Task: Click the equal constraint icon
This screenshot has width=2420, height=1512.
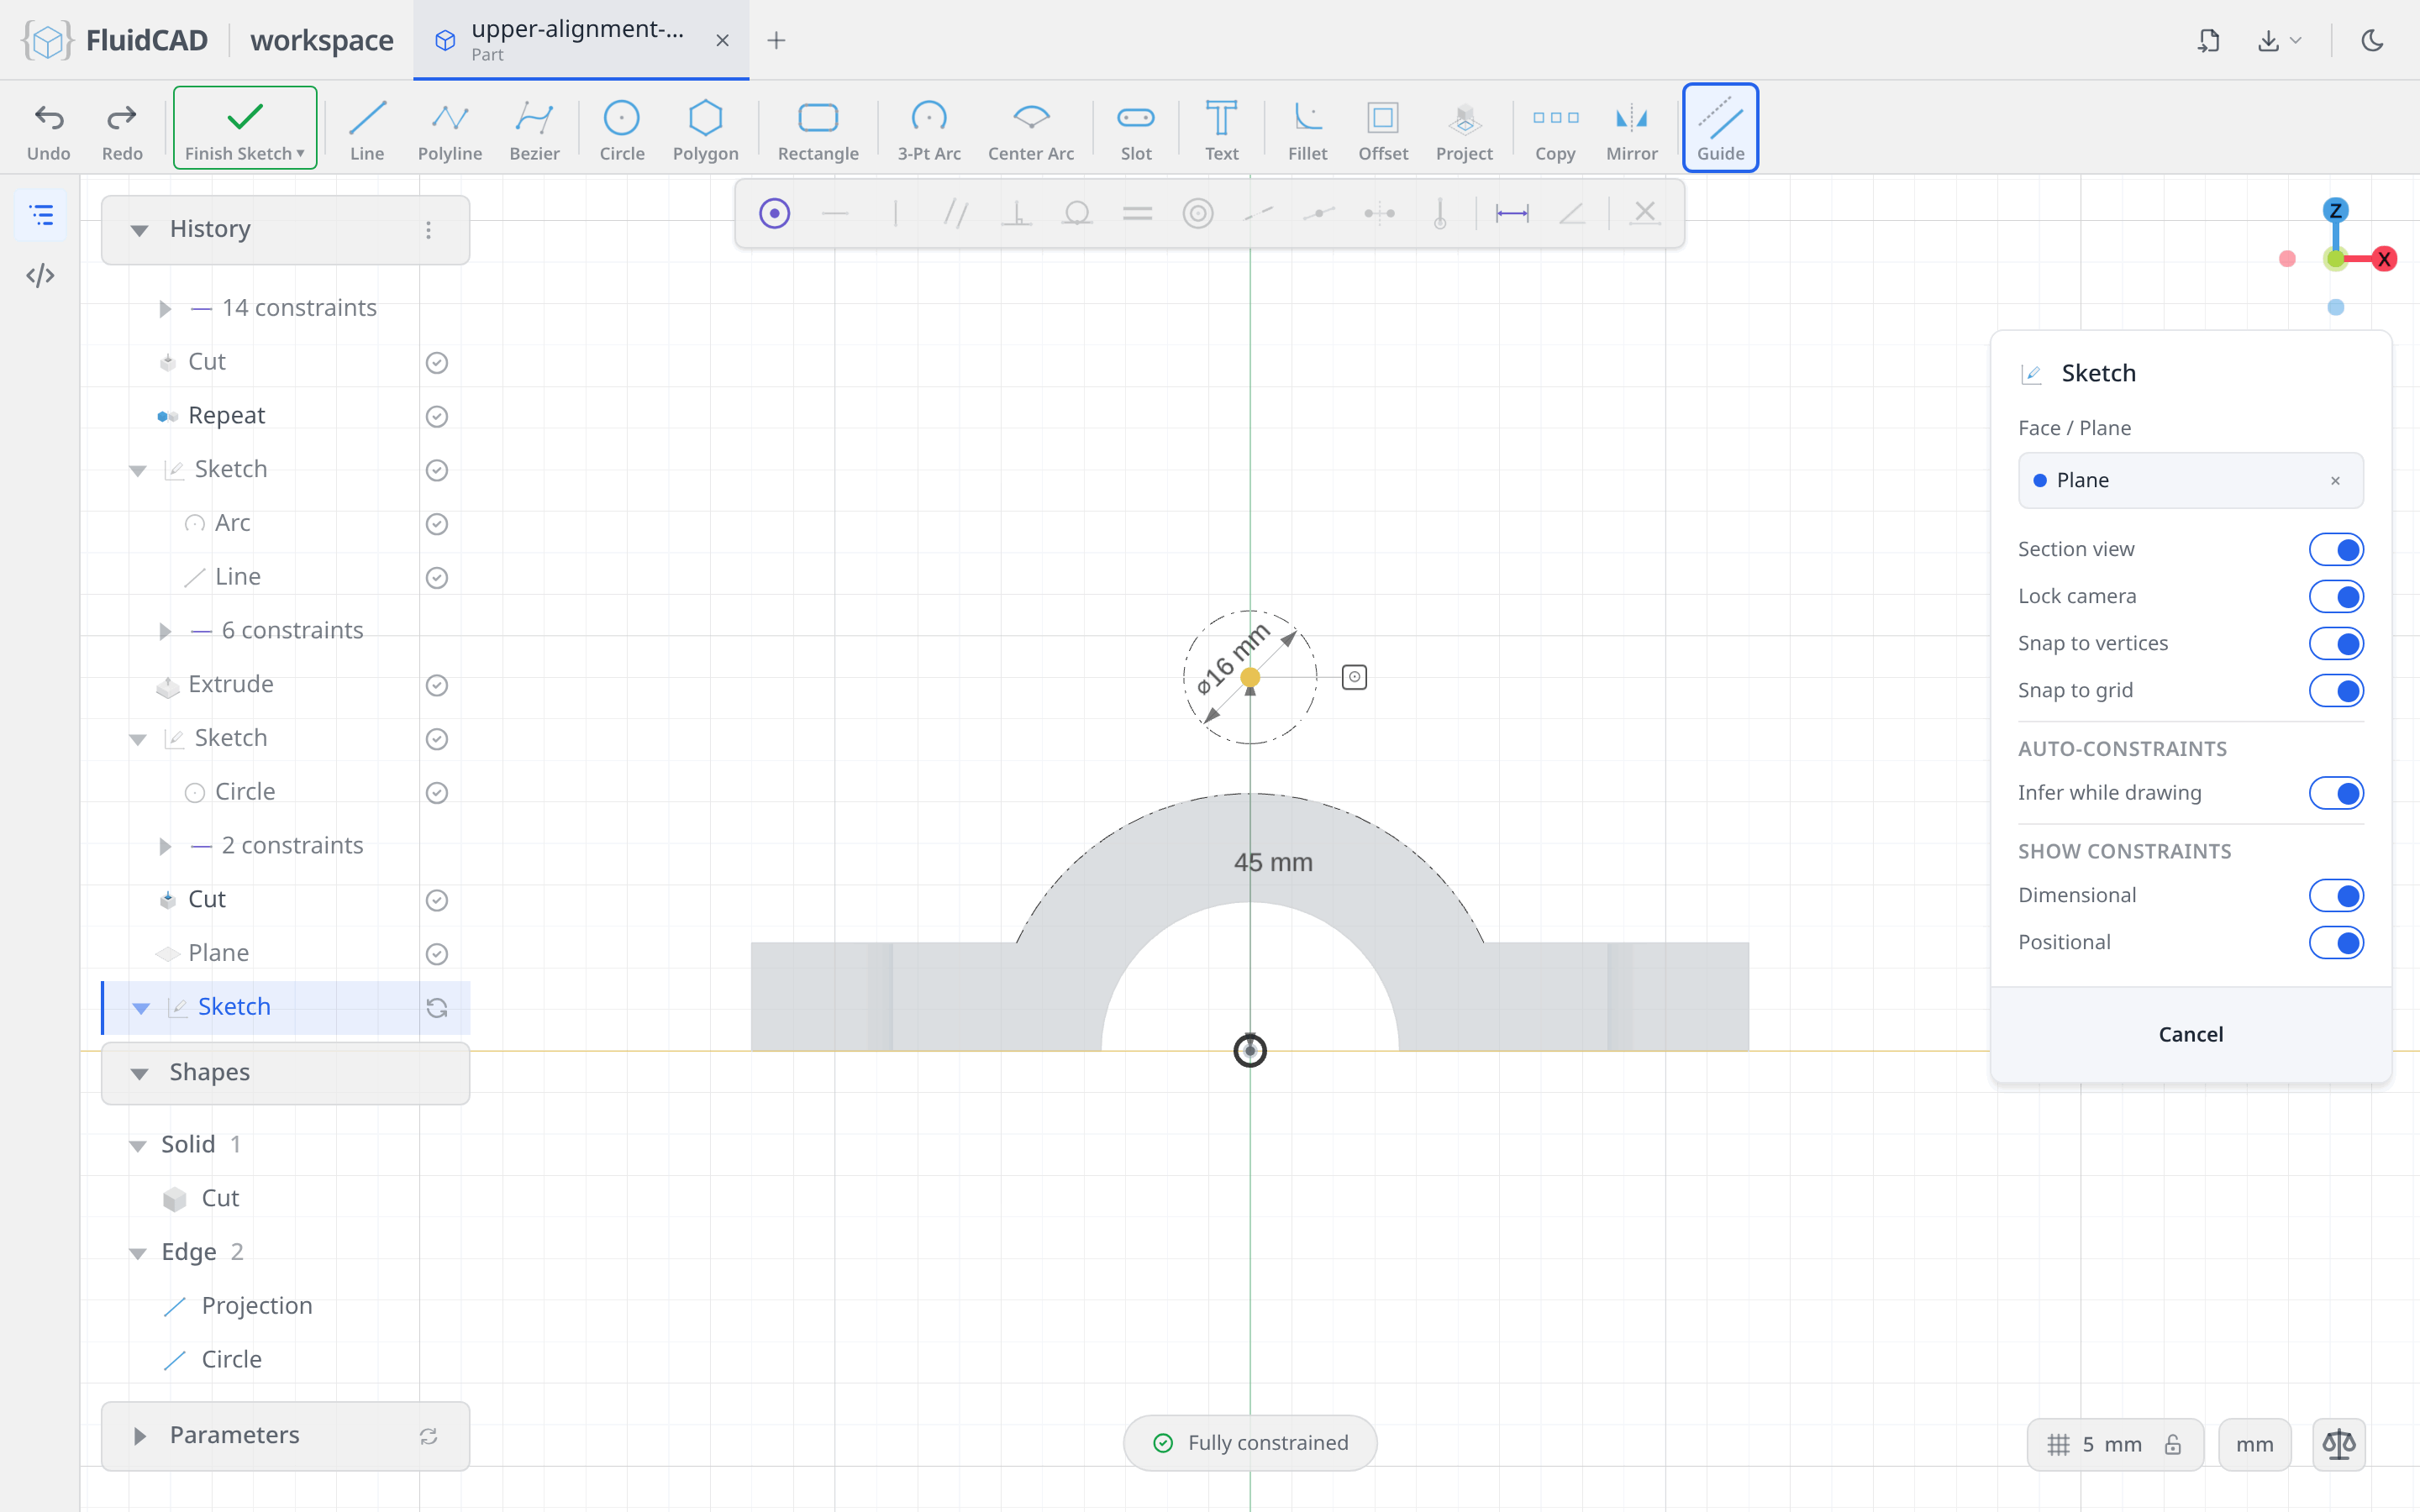Action: pos(1137,213)
